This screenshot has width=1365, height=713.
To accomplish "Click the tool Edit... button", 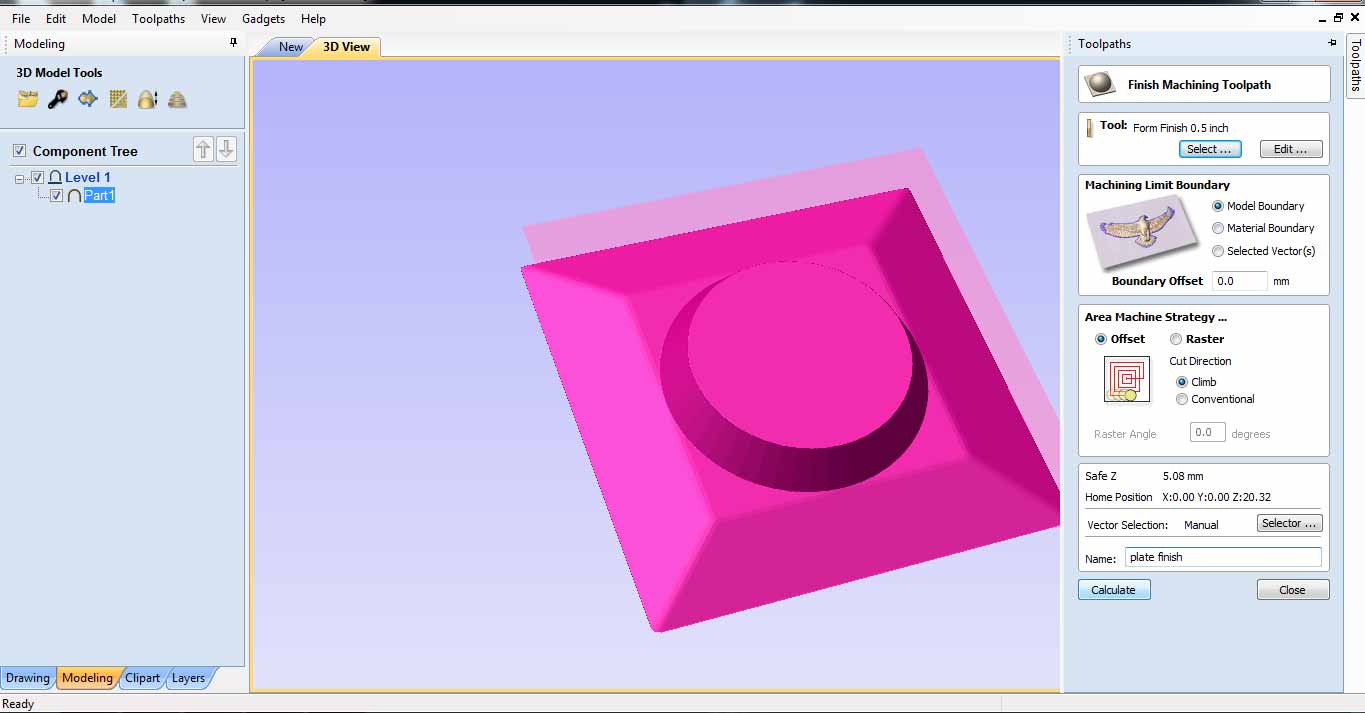I will (x=1290, y=149).
